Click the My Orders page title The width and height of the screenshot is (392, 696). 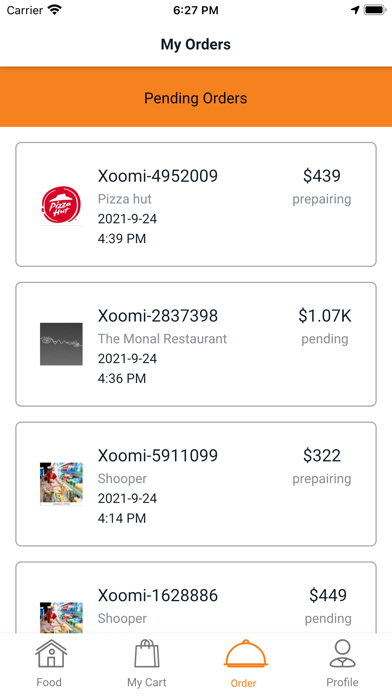tap(196, 44)
